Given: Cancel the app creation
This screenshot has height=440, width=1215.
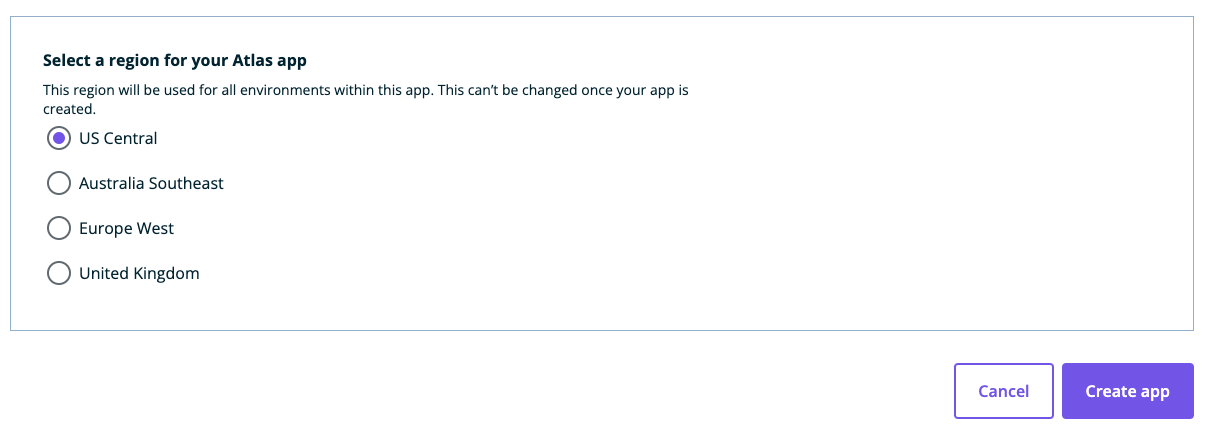Looking at the screenshot, I should pyautogui.click(x=1004, y=391).
